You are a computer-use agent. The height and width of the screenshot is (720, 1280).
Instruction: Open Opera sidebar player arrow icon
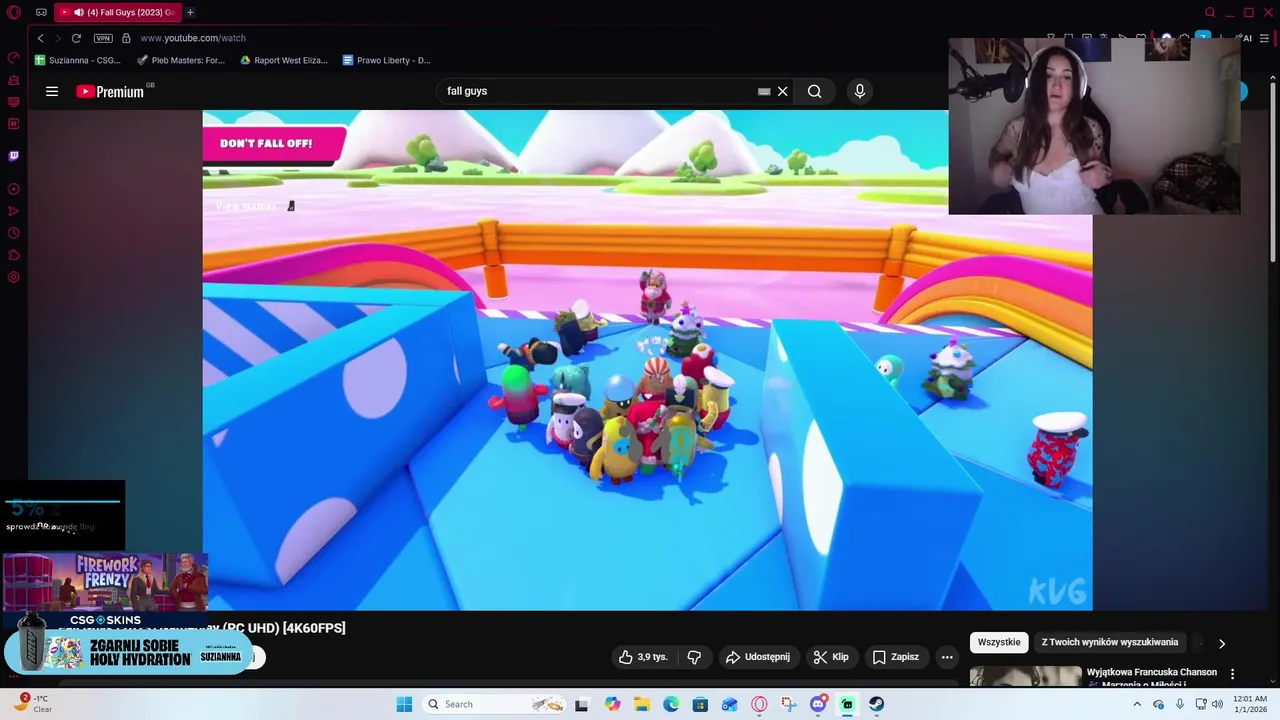click(14, 211)
